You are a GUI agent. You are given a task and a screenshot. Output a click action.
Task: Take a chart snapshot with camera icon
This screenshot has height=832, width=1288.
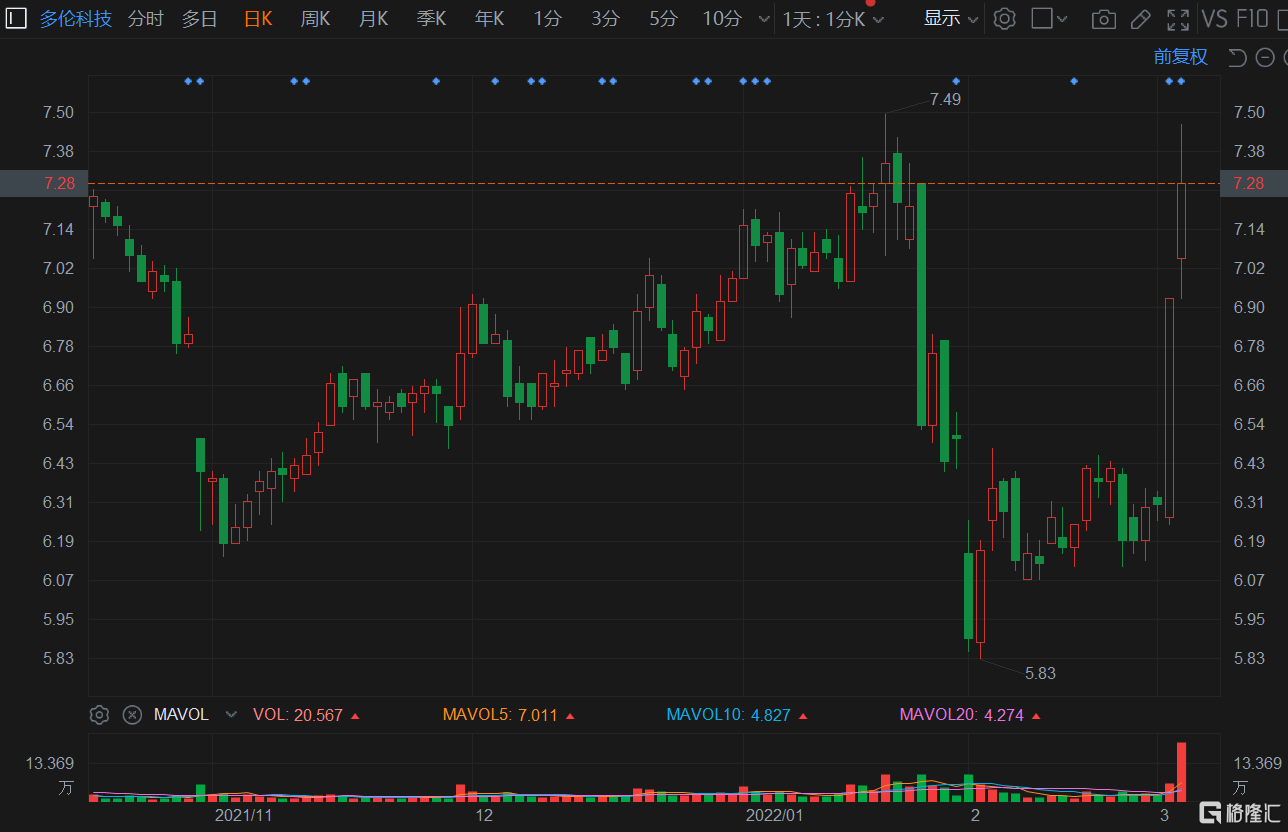coord(1103,19)
